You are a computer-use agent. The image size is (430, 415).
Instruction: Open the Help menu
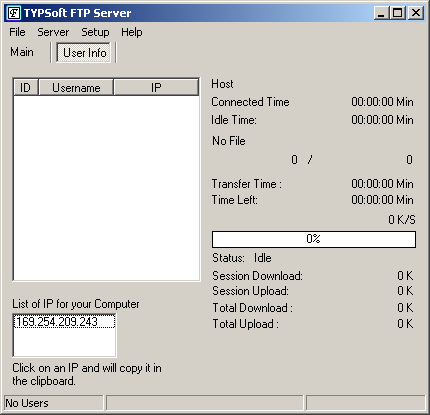[132, 32]
